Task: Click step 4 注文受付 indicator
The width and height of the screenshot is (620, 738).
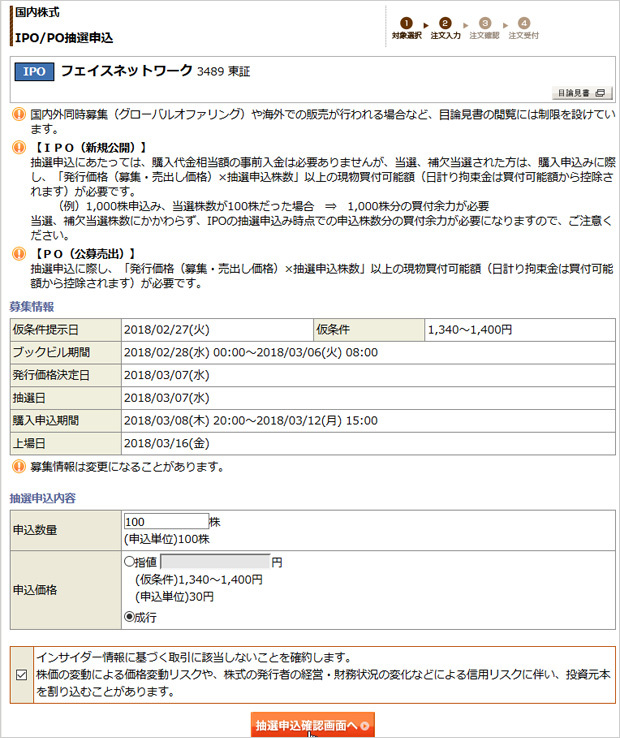Action: [523, 28]
